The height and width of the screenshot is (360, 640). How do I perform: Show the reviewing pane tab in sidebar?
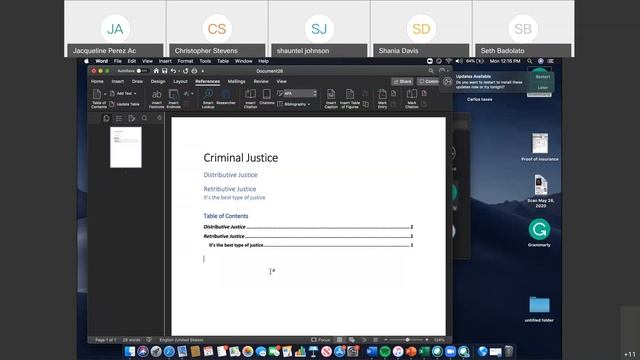point(131,118)
